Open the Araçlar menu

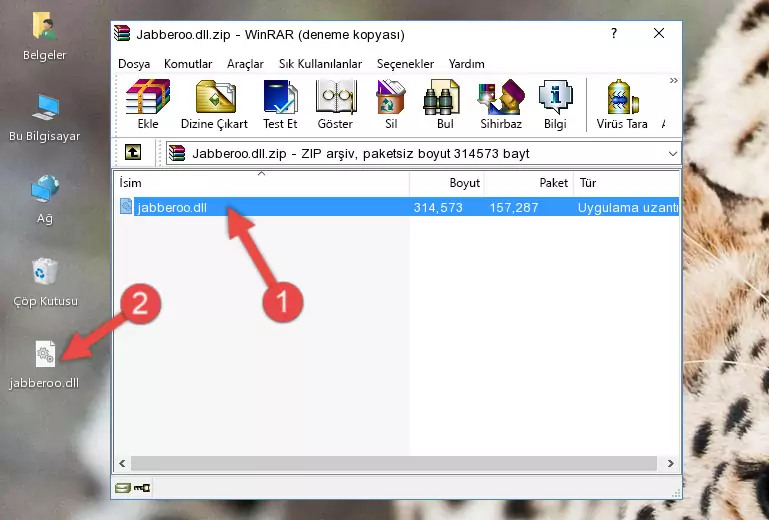pos(245,64)
